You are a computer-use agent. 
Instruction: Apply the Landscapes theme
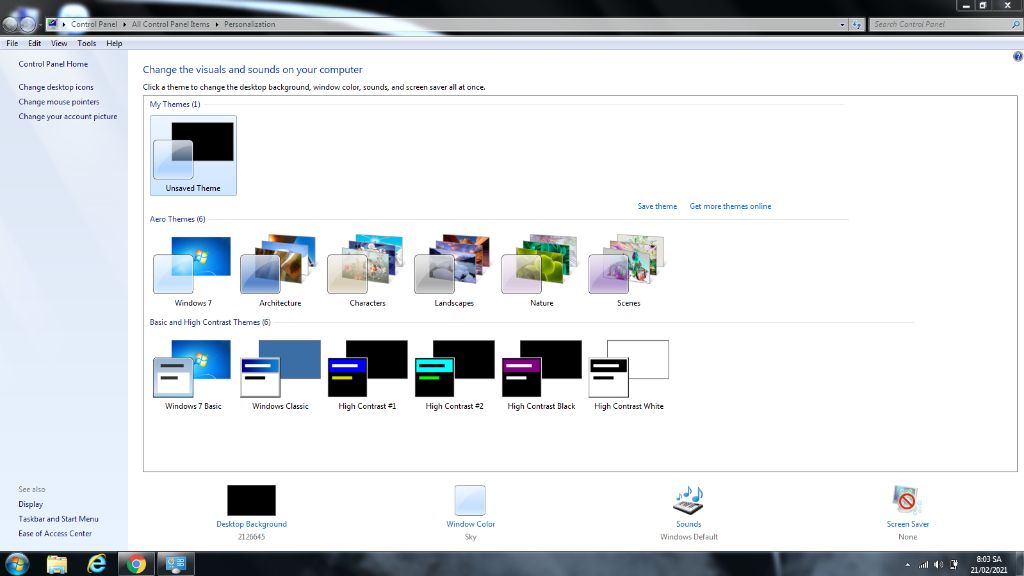(454, 271)
